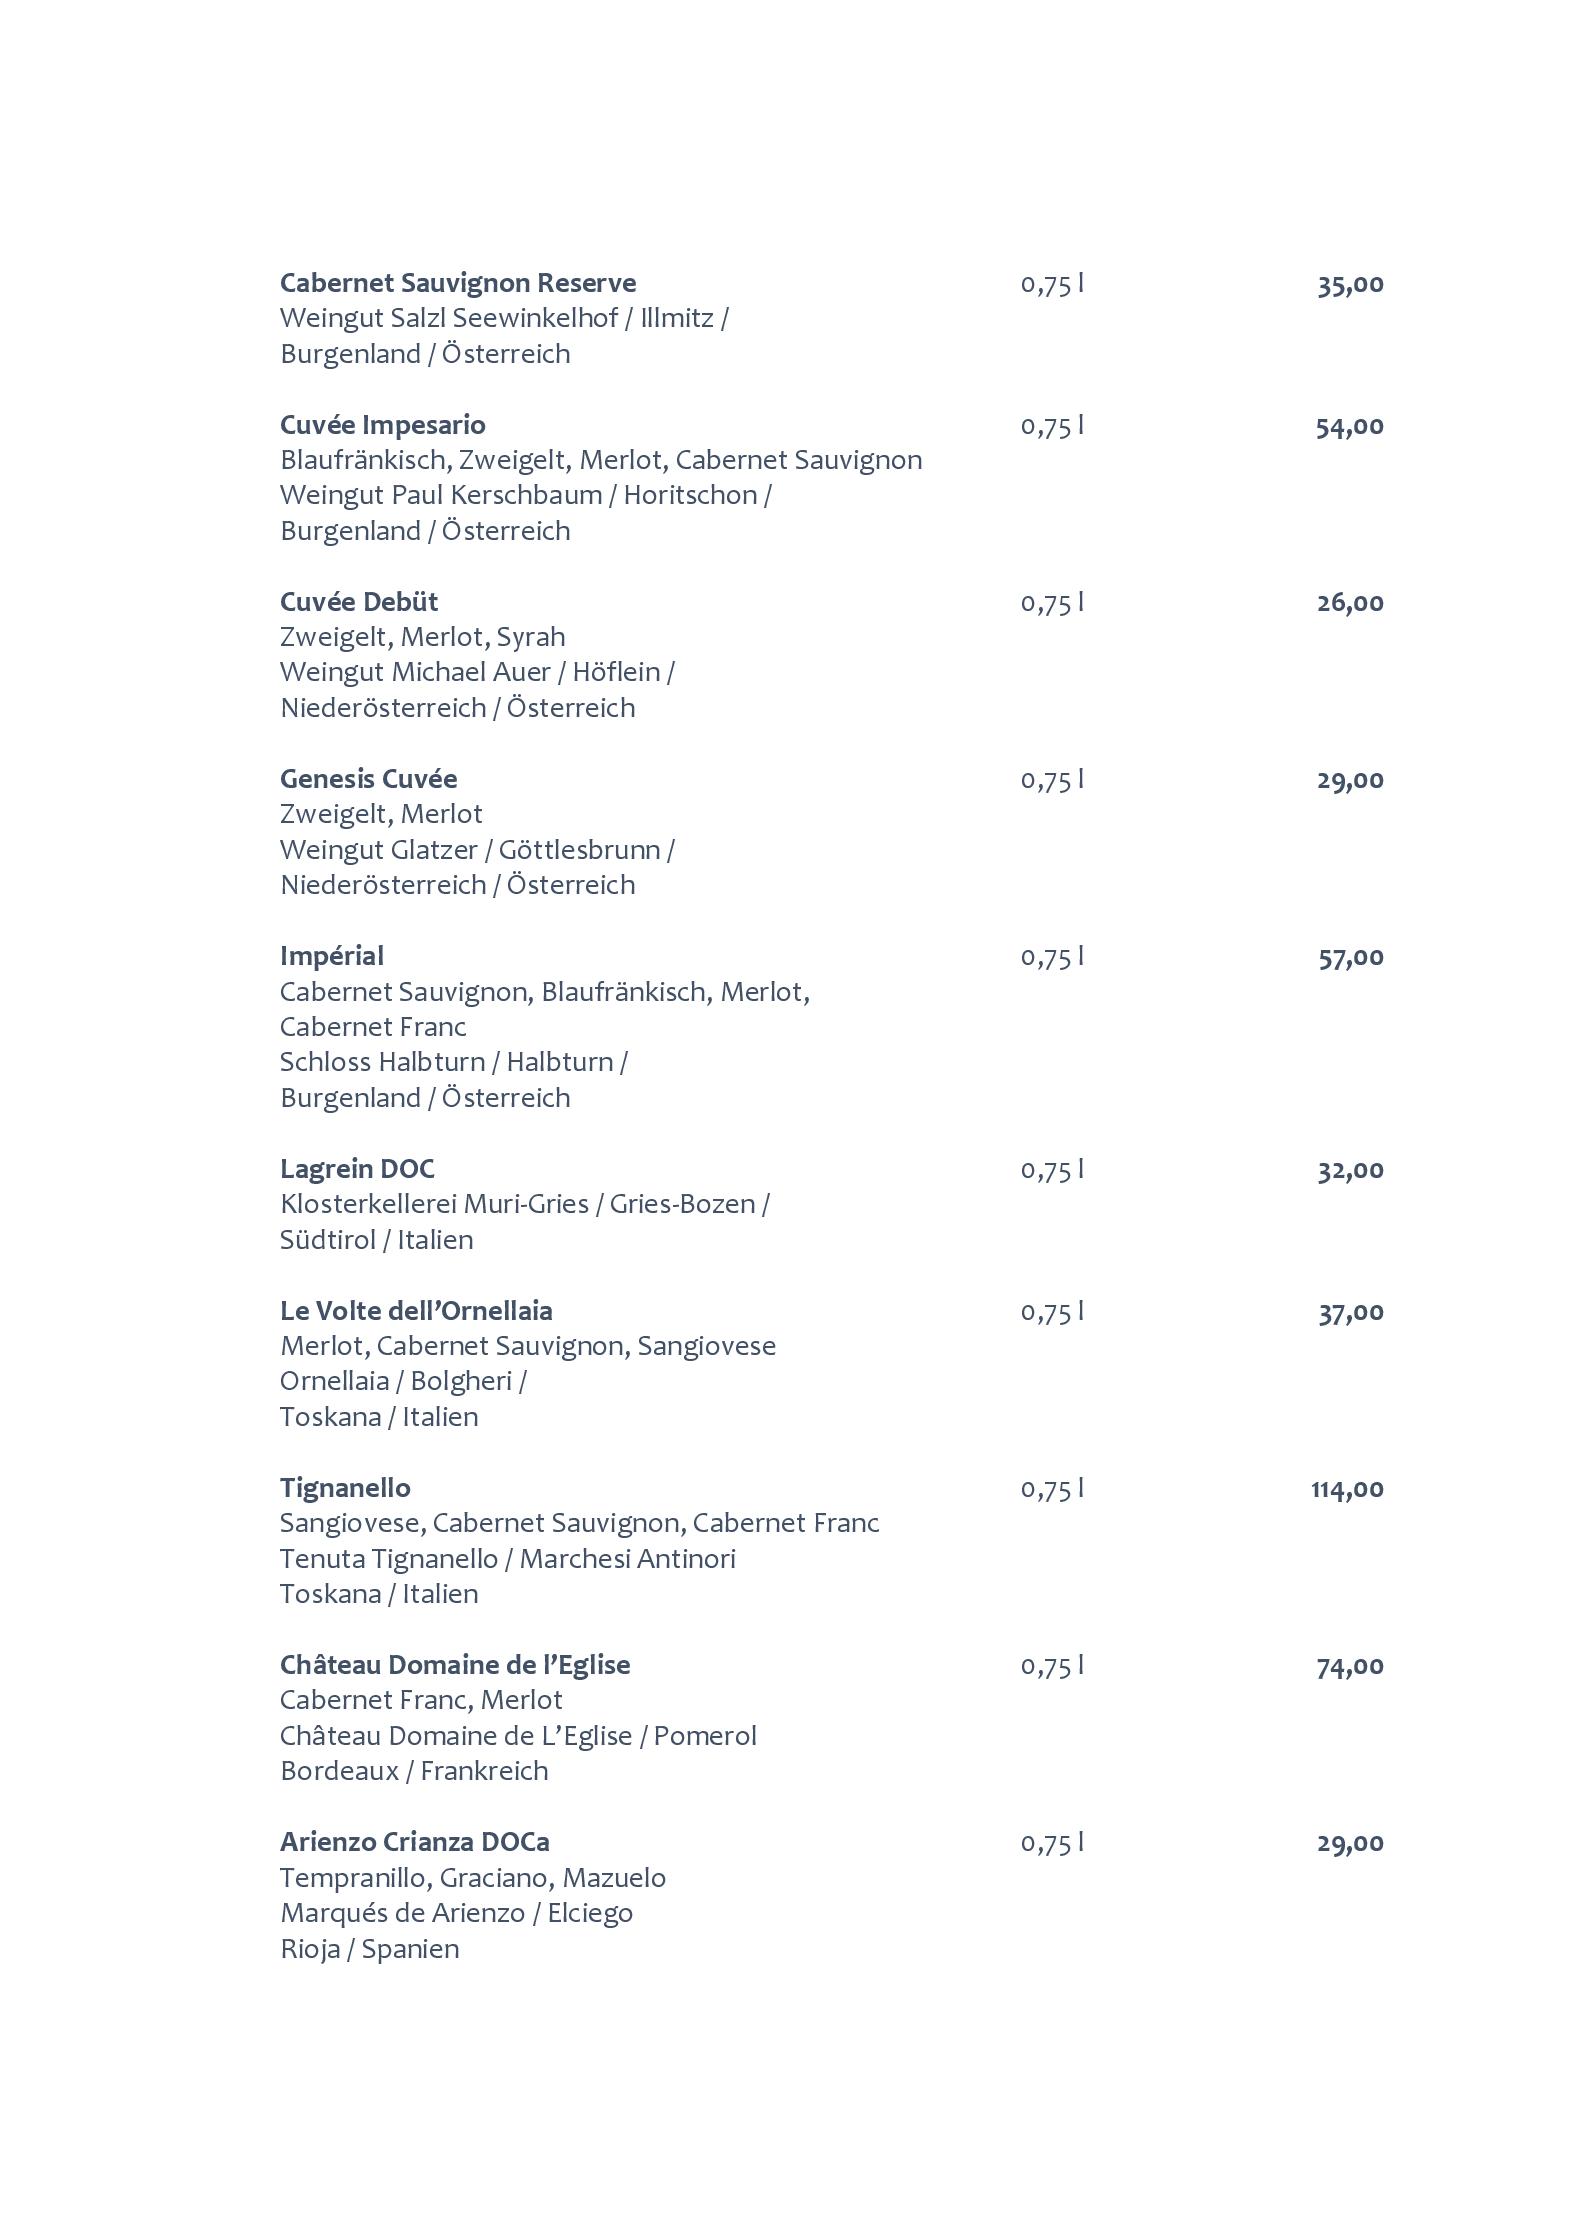Click the Cabernet Sauvignon Reserve wine title
1571x2222 pixels.
coord(458,283)
